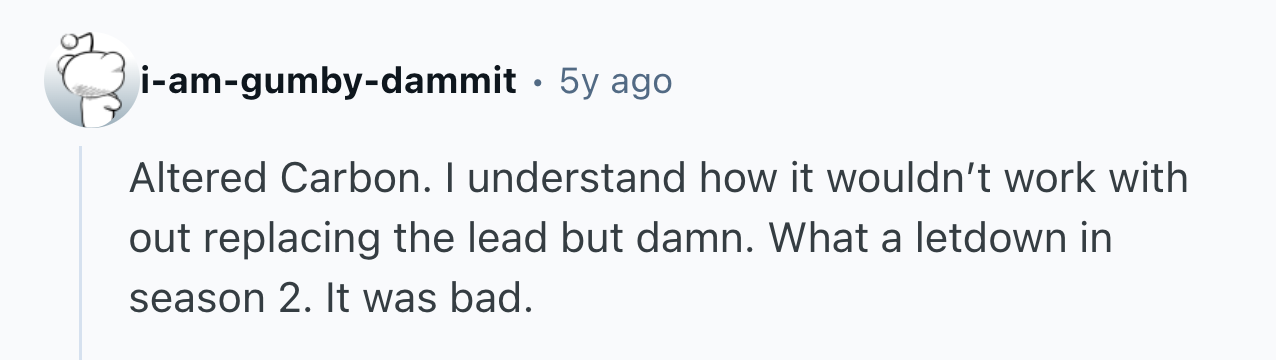The width and height of the screenshot is (1276, 360).
Task: Click the words 'Altered Carbon' in the comment
Action: tap(261, 180)
